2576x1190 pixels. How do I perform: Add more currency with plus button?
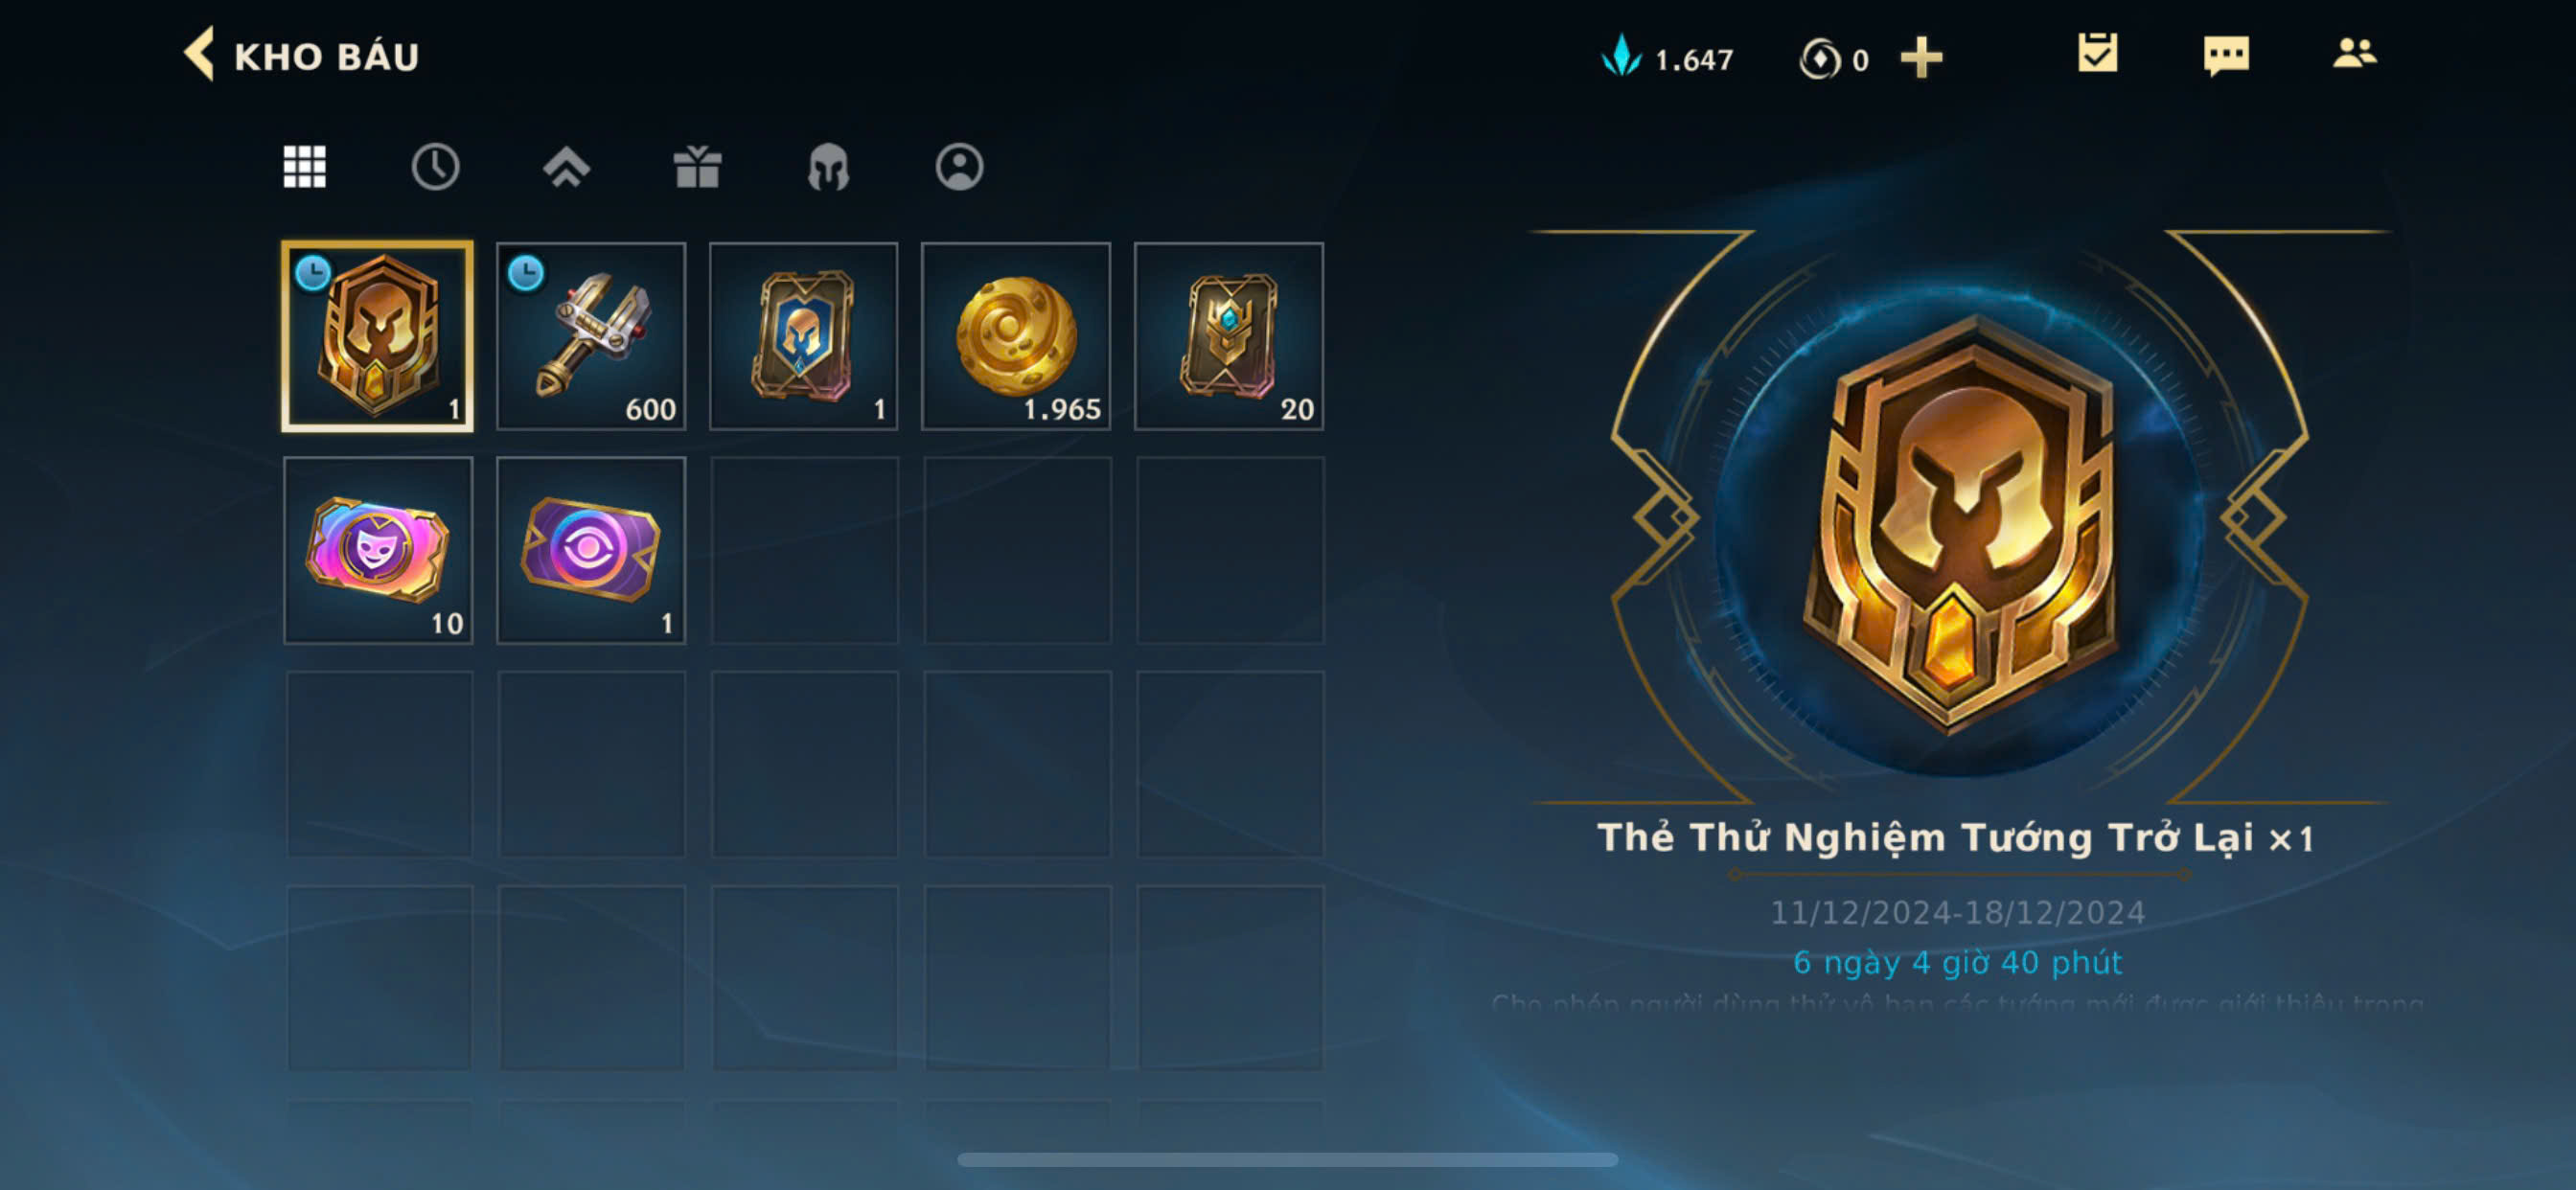(x=1921, y=58)
